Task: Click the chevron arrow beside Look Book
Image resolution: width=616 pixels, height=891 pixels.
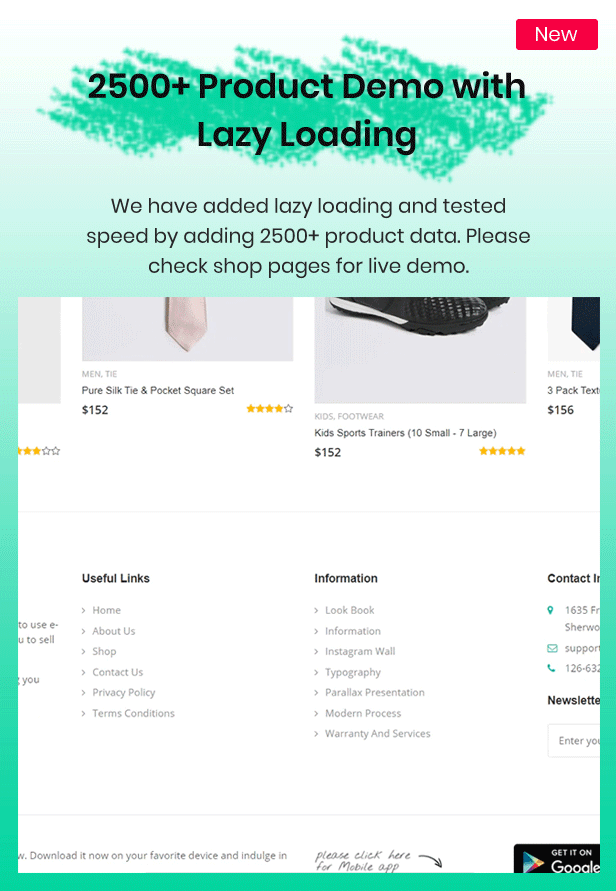Action: pos(316,610)
